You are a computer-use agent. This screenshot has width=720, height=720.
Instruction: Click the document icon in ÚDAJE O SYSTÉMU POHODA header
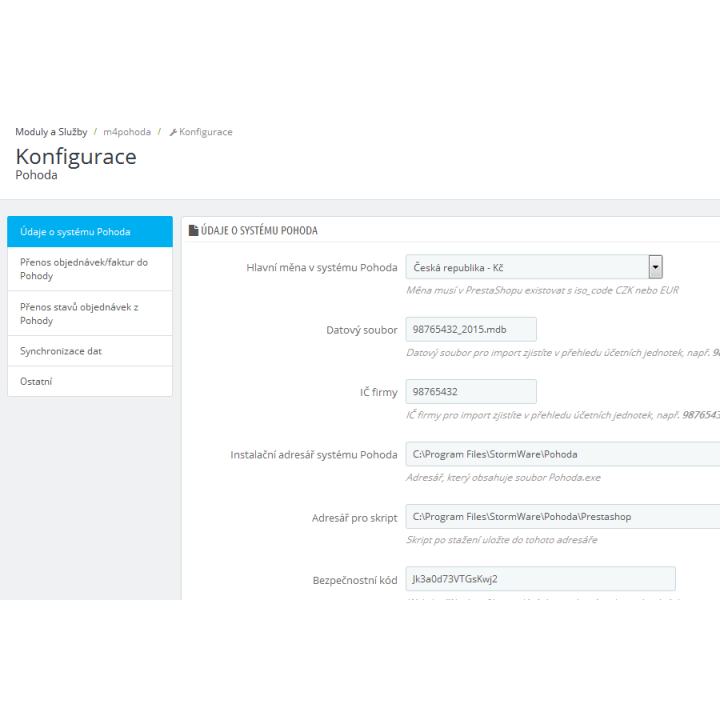tap(193, 230)
